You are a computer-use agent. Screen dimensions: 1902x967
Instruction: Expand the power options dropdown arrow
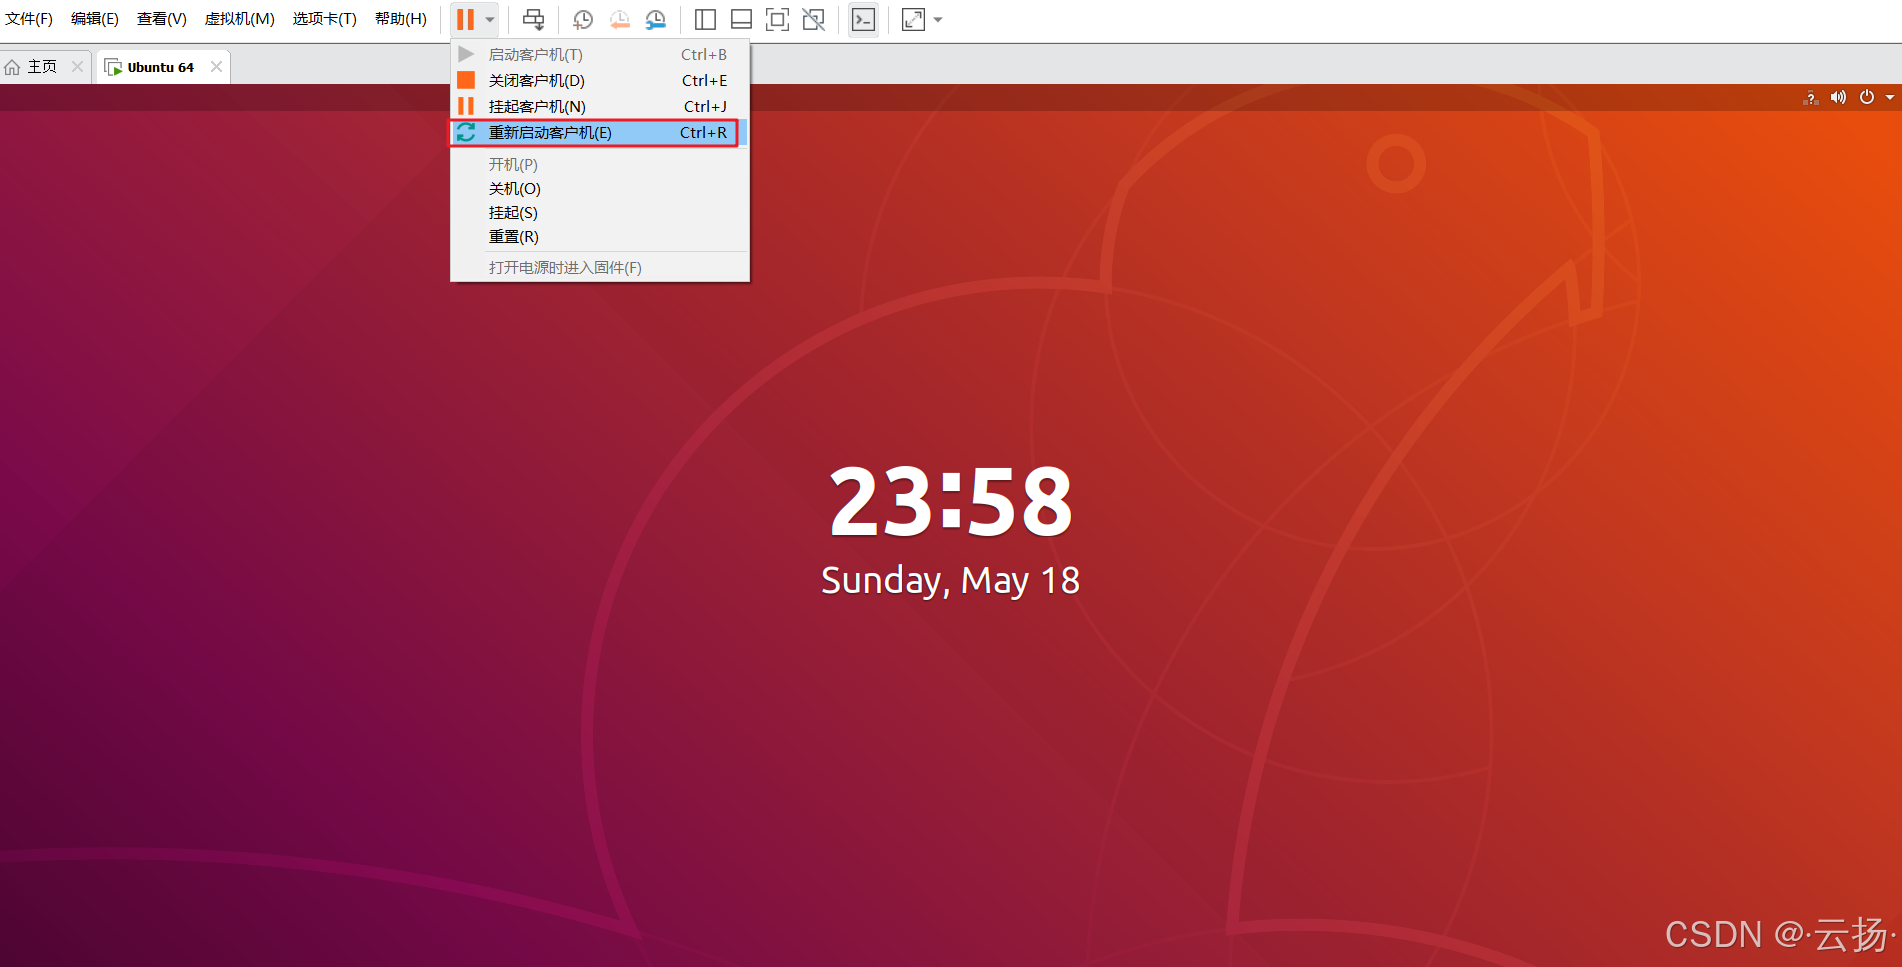point(490,20)
